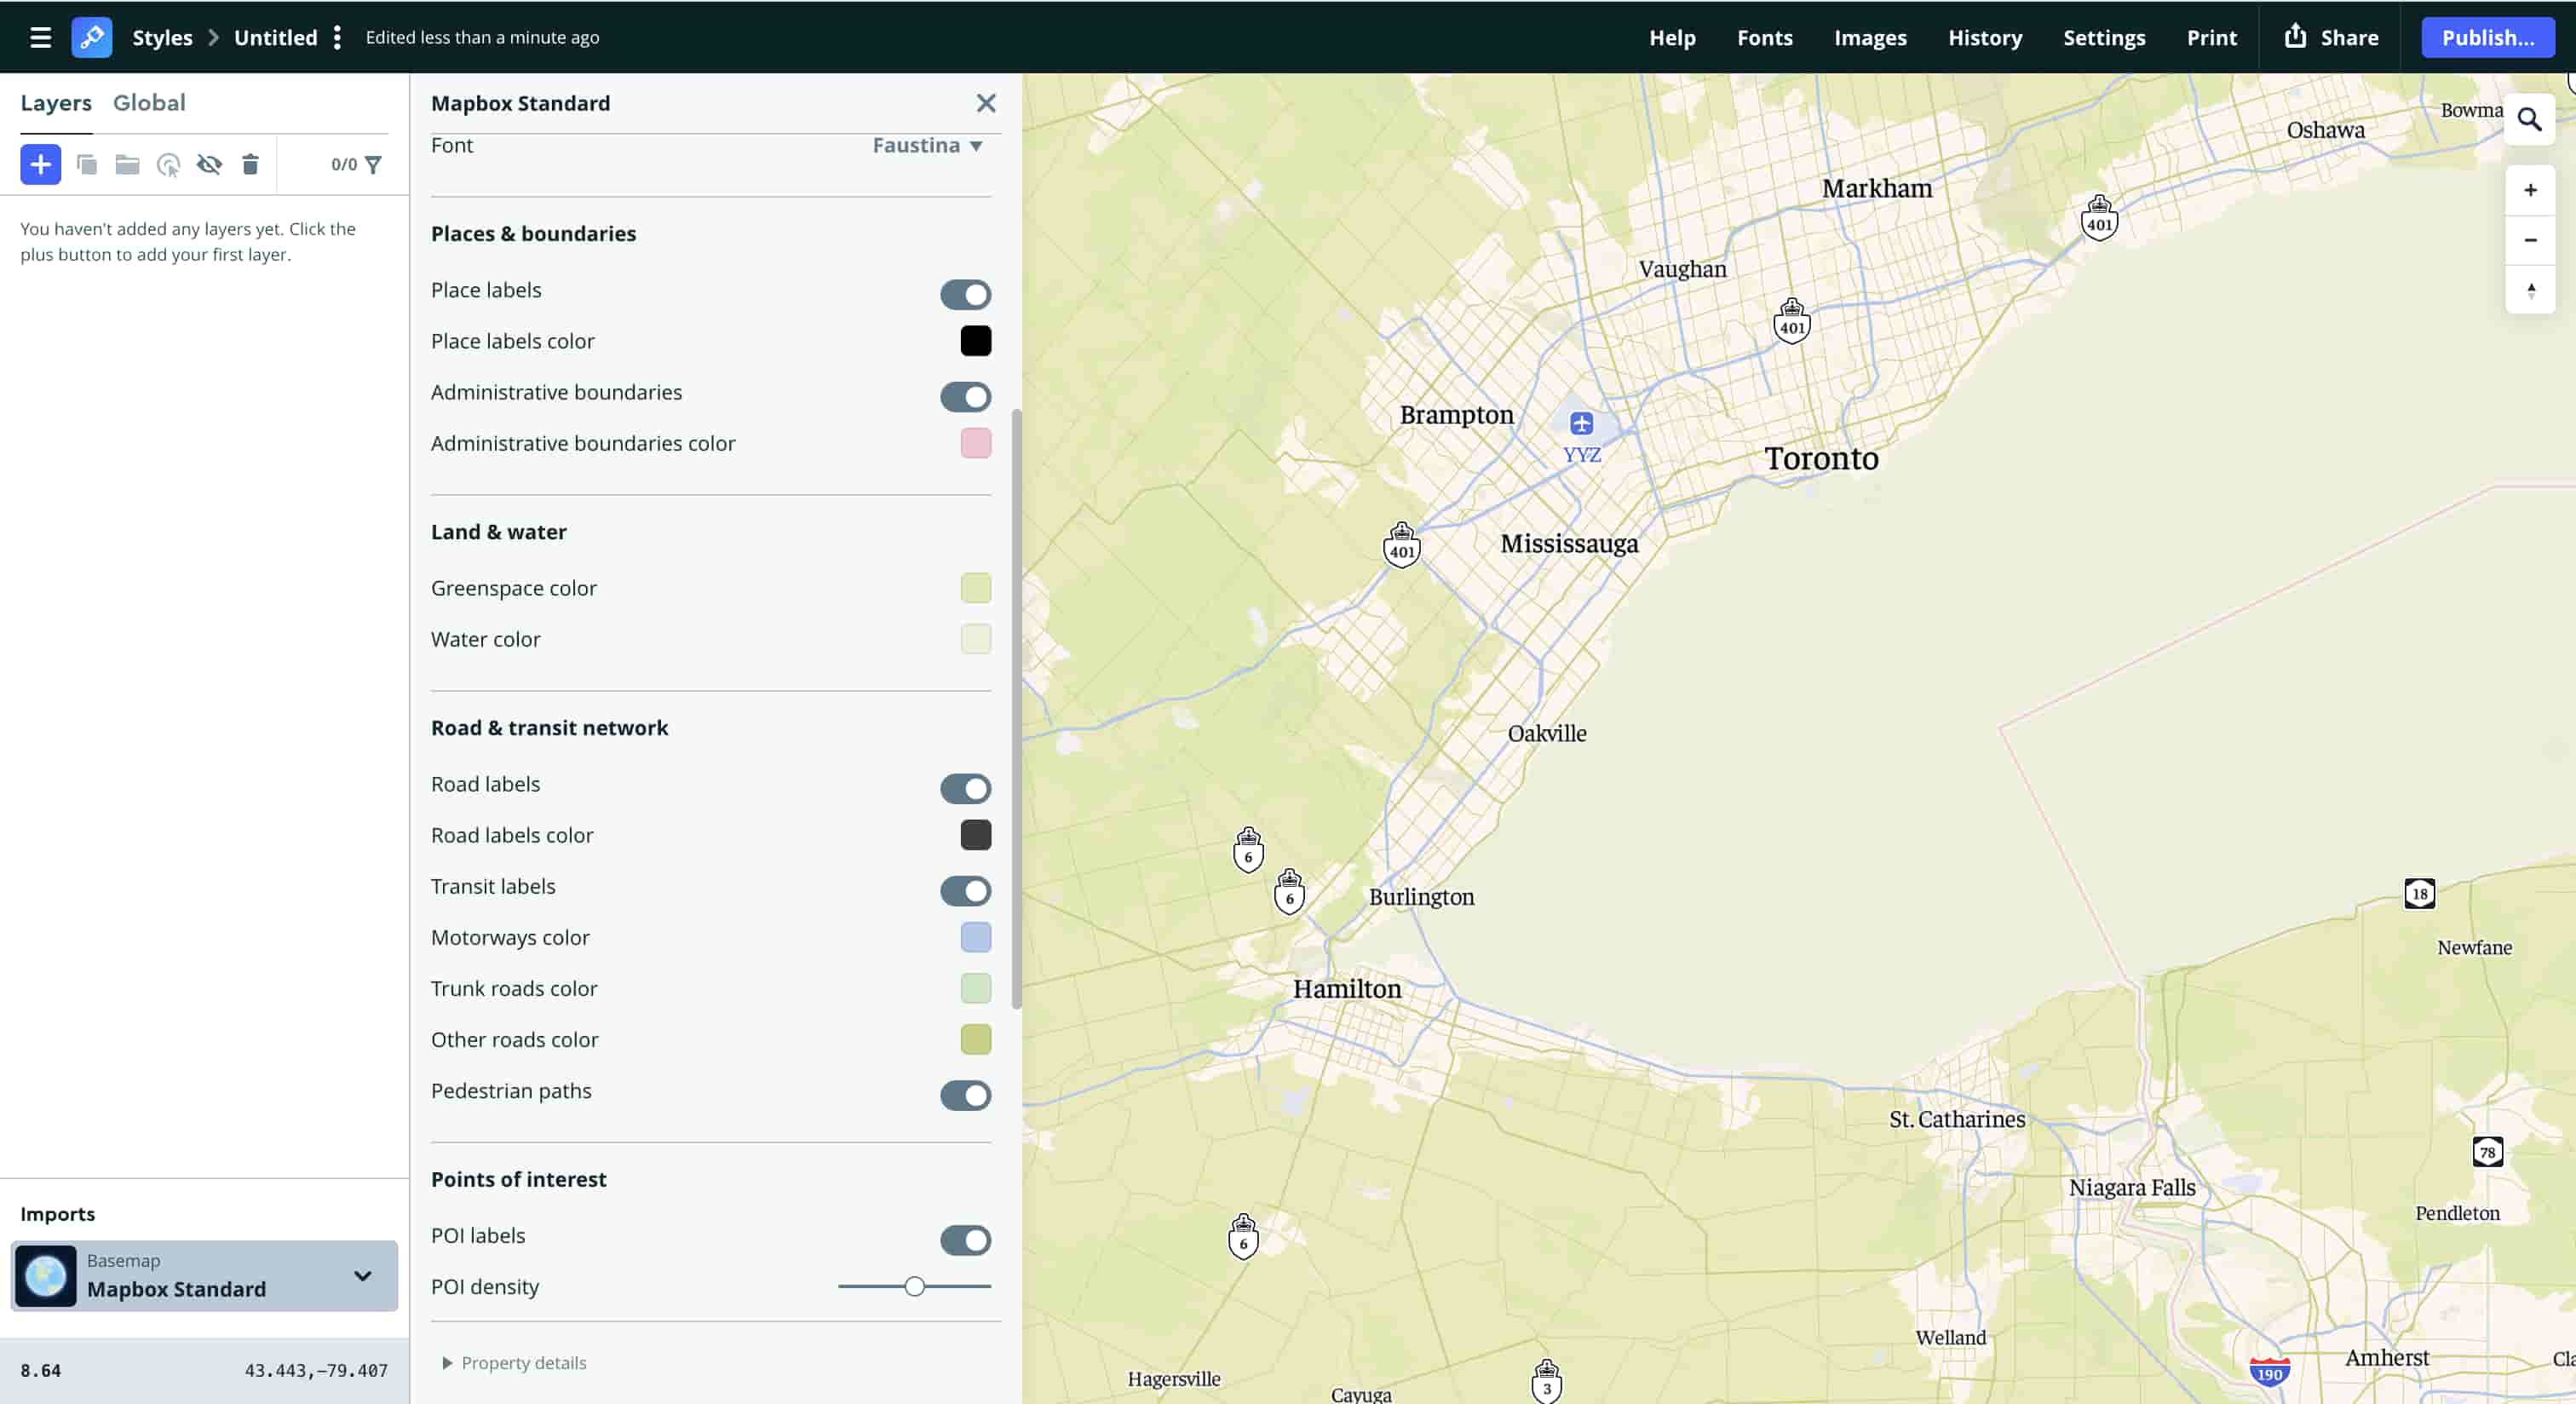The height and width of the screenshot is (1404, 2576).
Task: Zoom in using the plus map control
Action: [2531, 190]
